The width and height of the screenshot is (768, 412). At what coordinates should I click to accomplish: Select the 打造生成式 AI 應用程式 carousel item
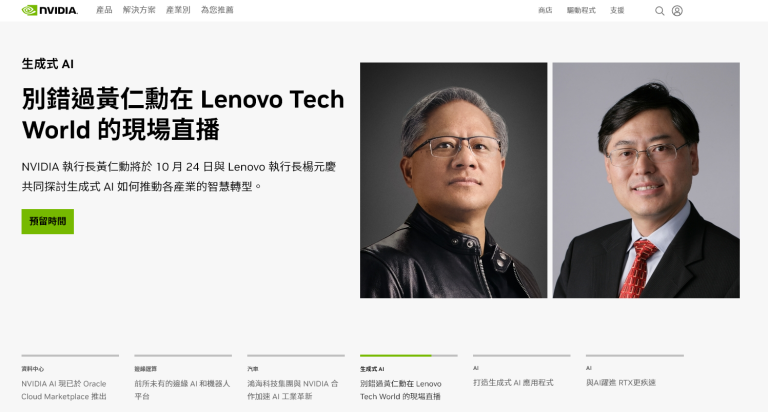point(522,372)
